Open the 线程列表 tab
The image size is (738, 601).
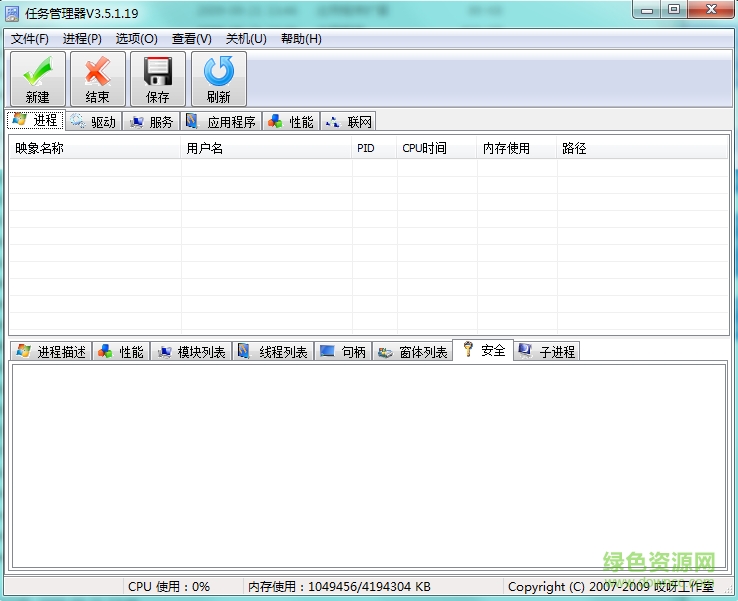coord(273,352)
